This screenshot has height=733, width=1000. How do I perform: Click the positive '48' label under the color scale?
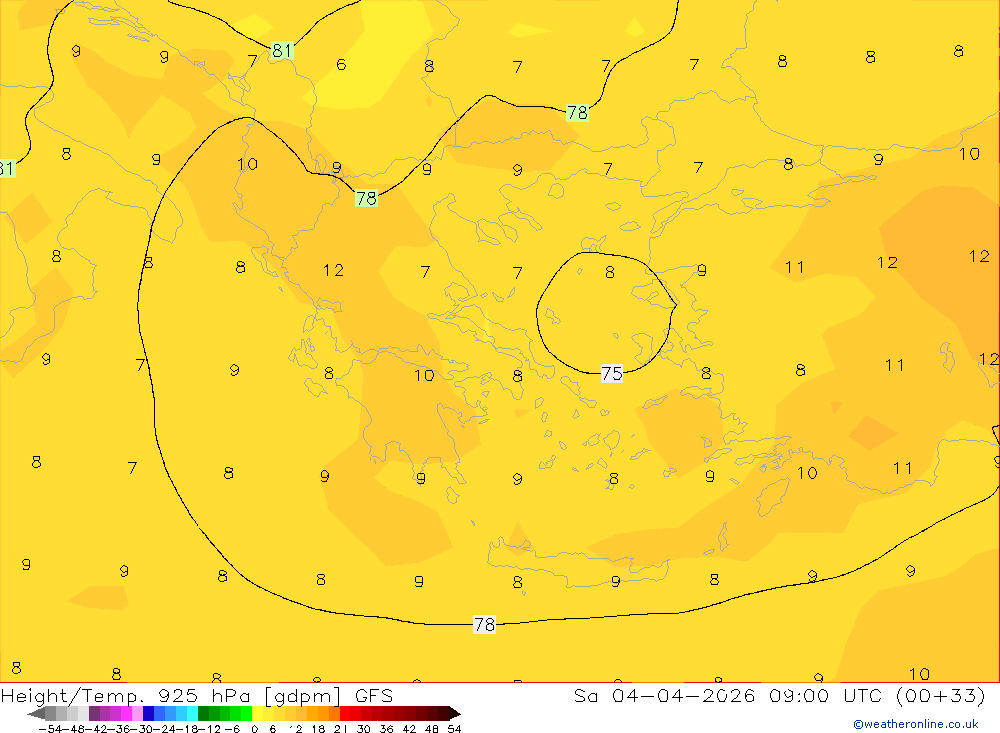(431, 729)
